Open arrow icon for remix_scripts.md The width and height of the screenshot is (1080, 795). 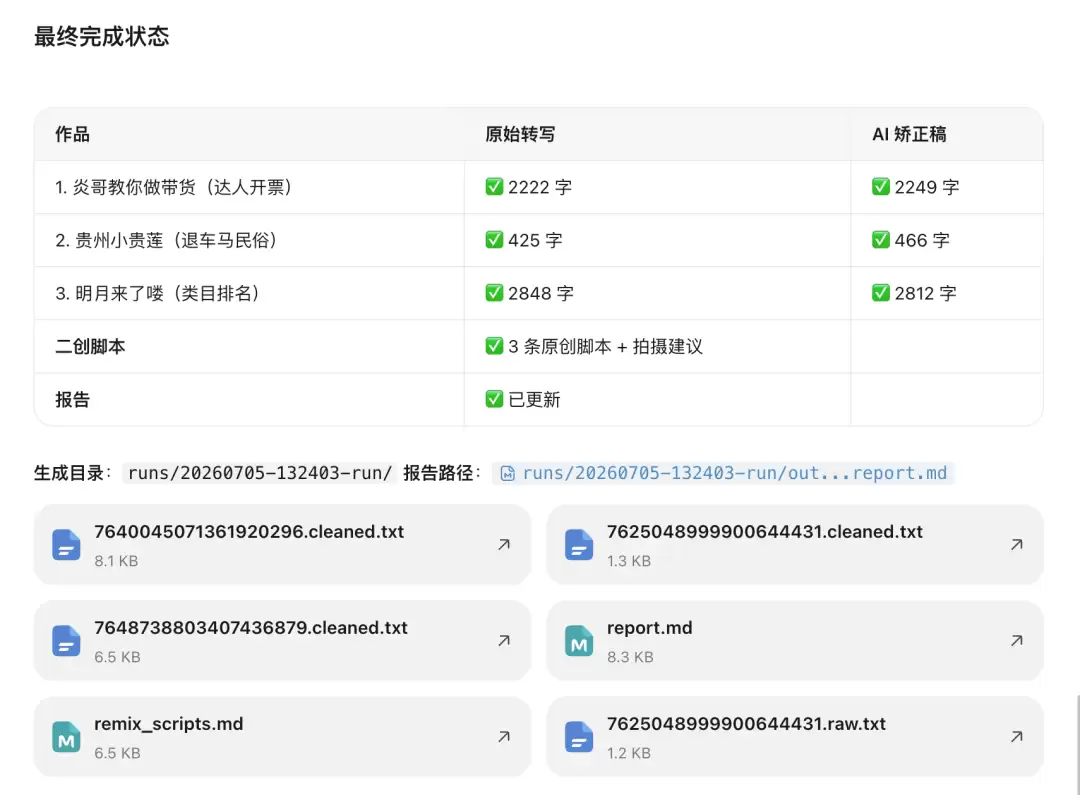504,736
